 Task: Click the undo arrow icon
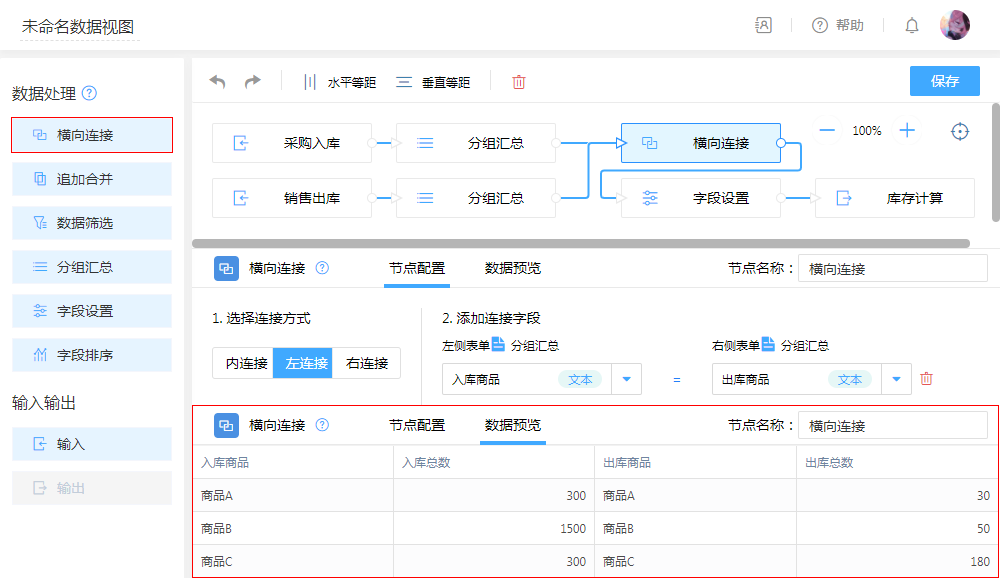(217, 82)
